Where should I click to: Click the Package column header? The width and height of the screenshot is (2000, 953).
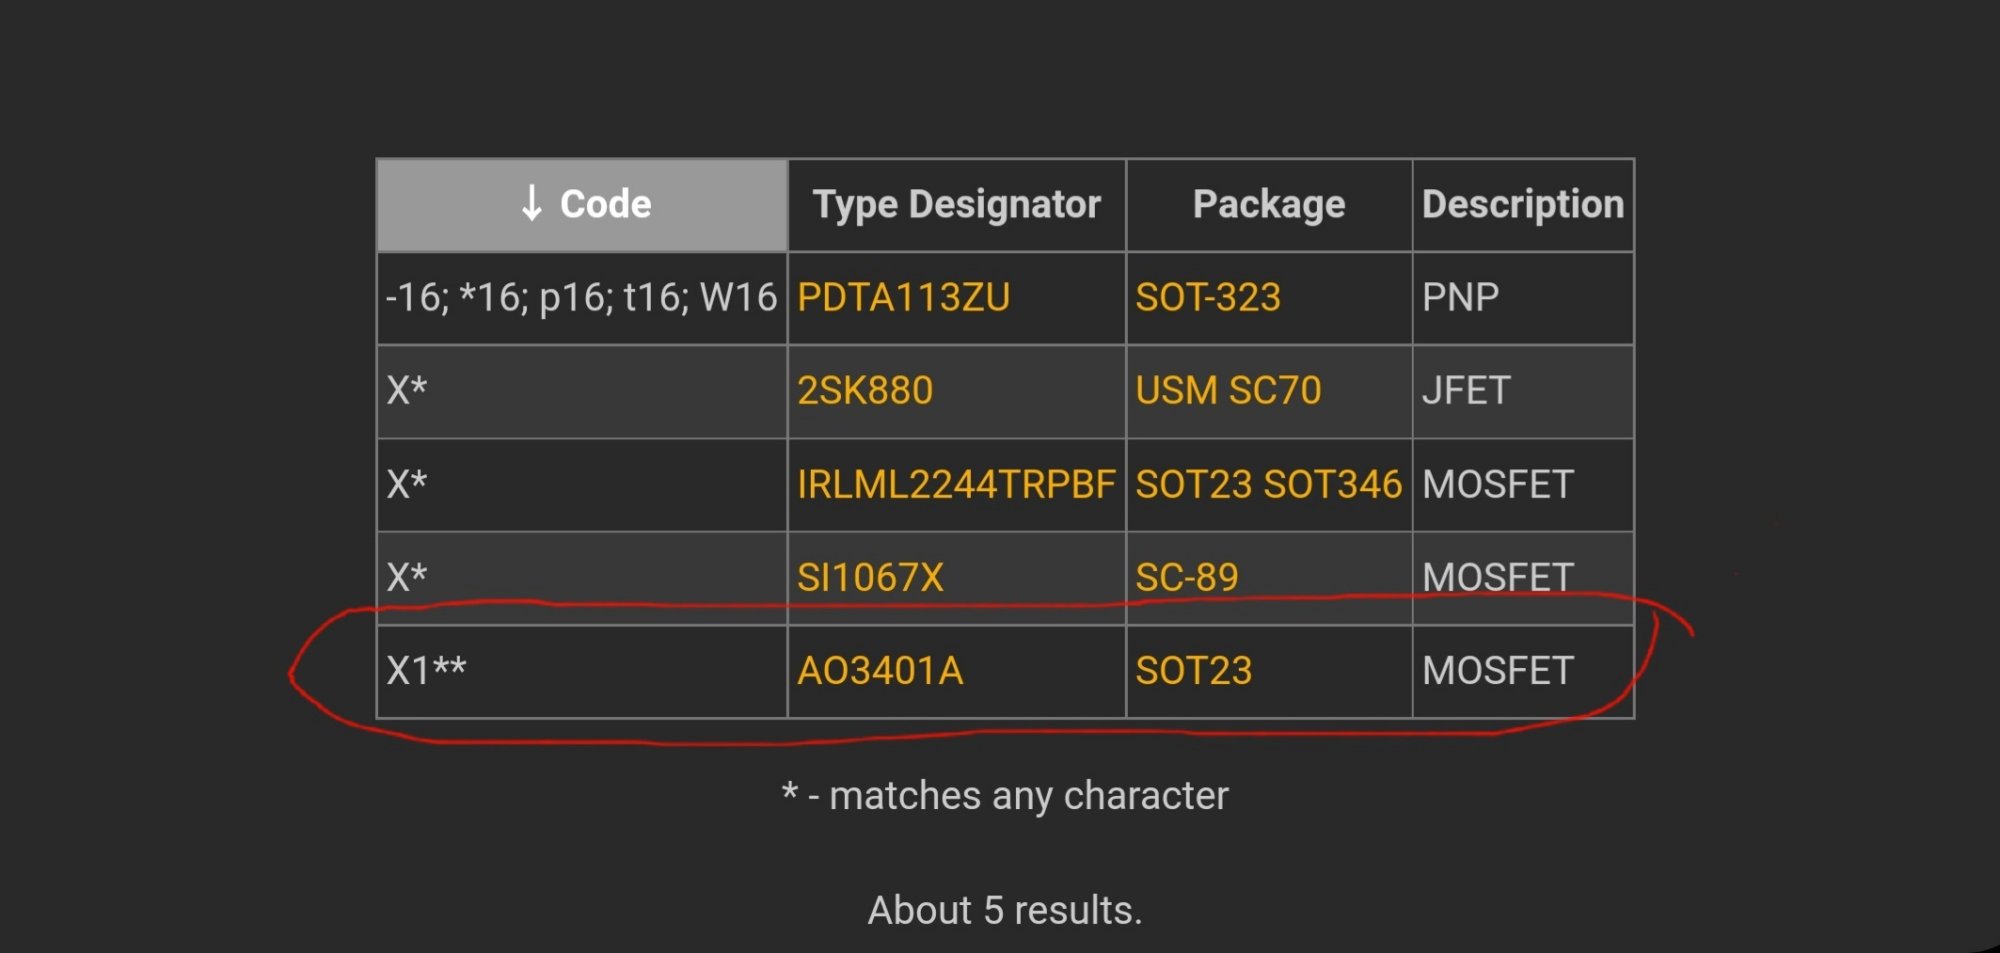1269,205
